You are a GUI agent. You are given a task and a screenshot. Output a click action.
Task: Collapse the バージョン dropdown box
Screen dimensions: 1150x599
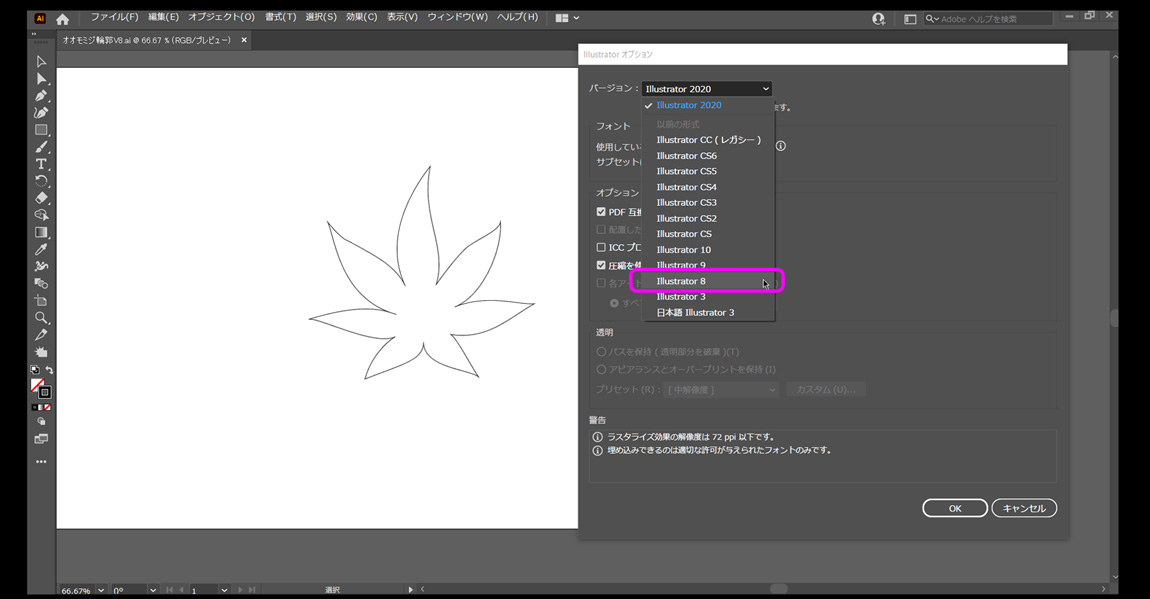(706, 89)
